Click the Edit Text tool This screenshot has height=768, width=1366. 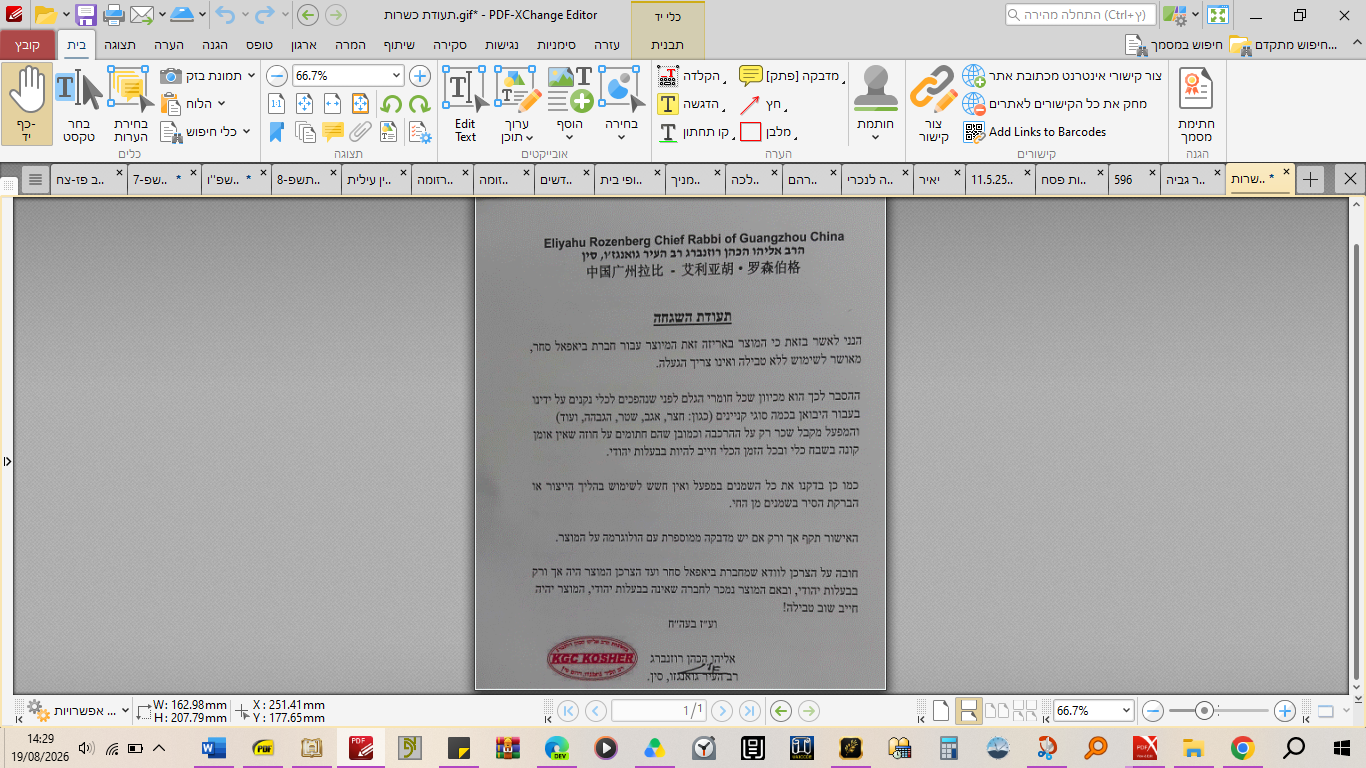[465, 104]
